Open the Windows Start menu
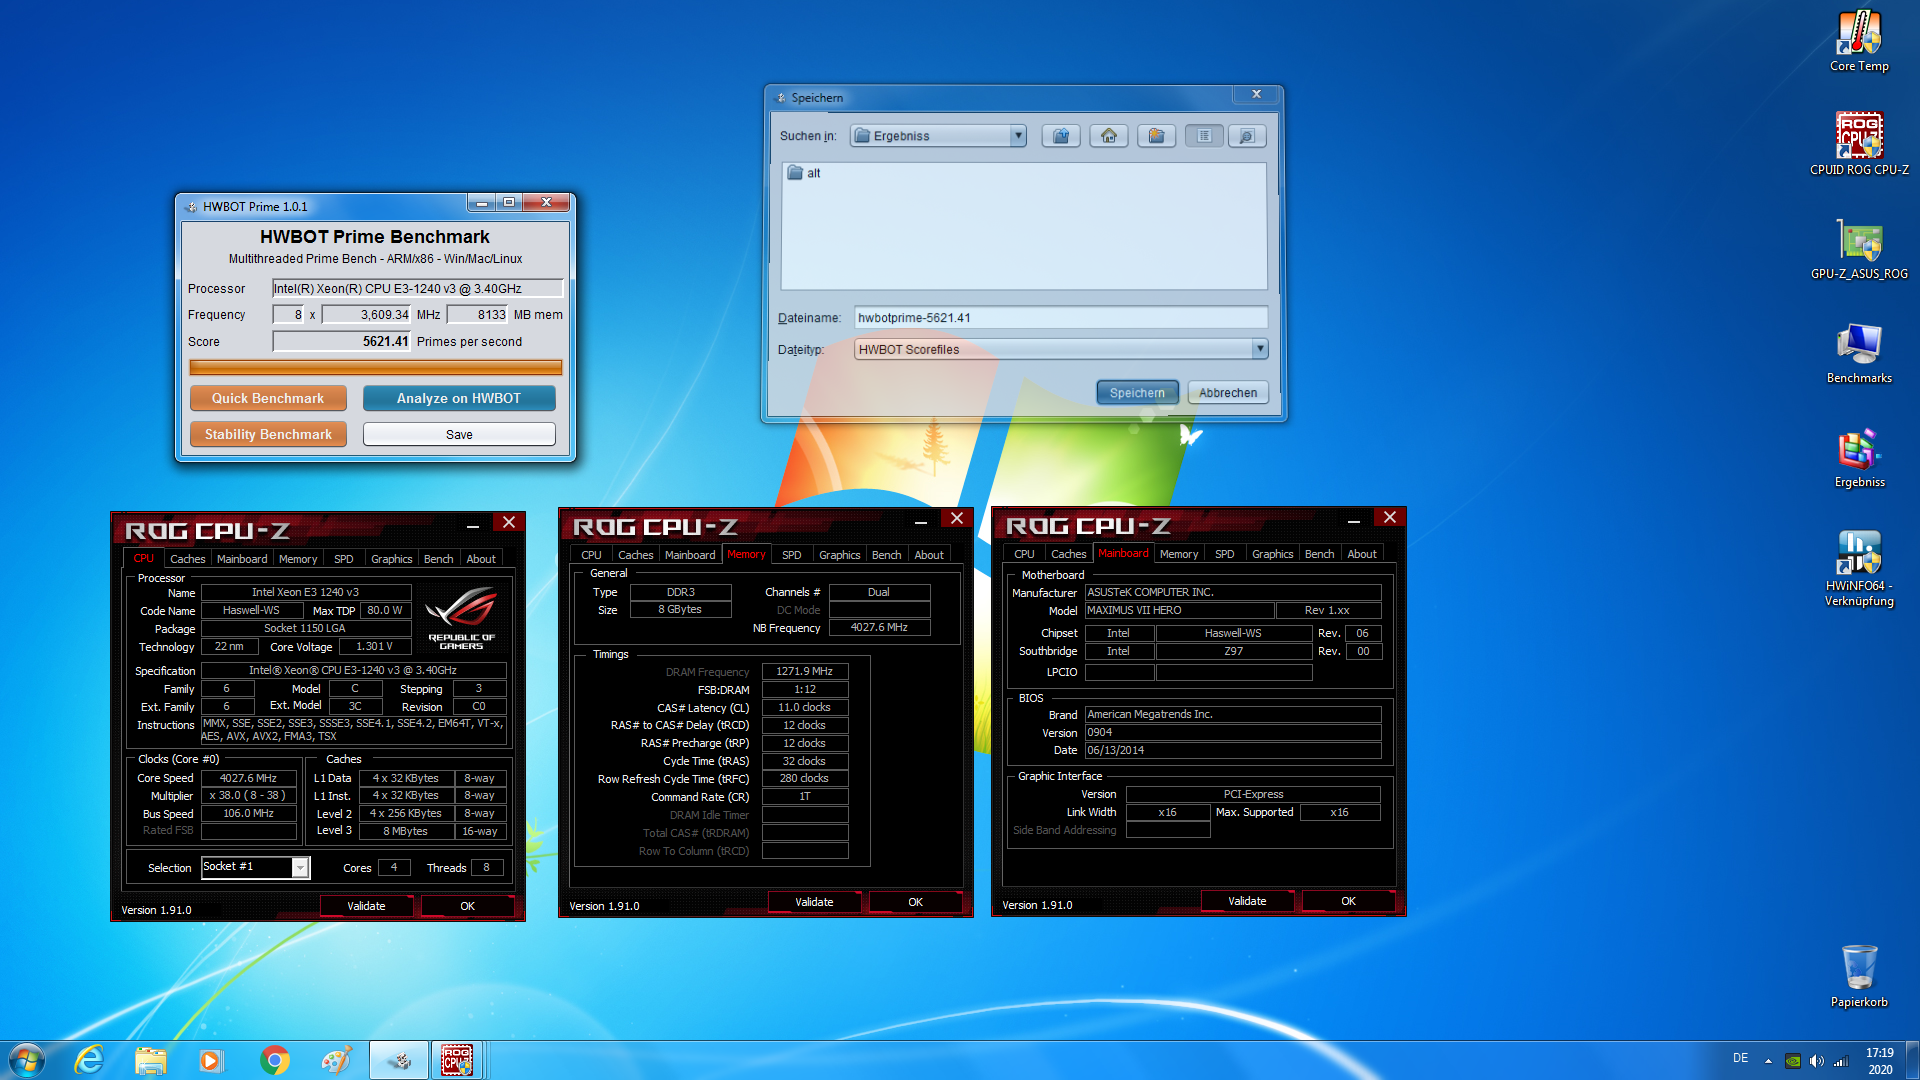The image size is (1920, 1080). (27, 1060)
